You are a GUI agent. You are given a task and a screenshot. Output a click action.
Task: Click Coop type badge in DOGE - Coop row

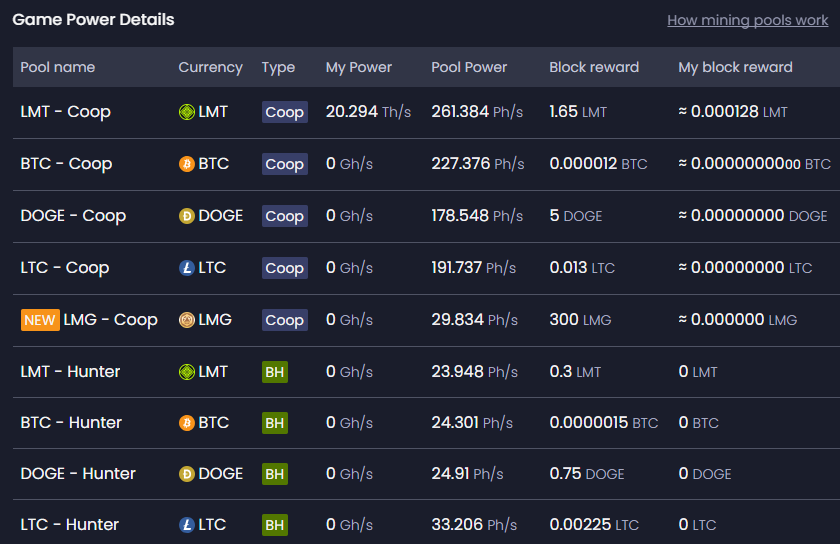click(x=284, y=216)
